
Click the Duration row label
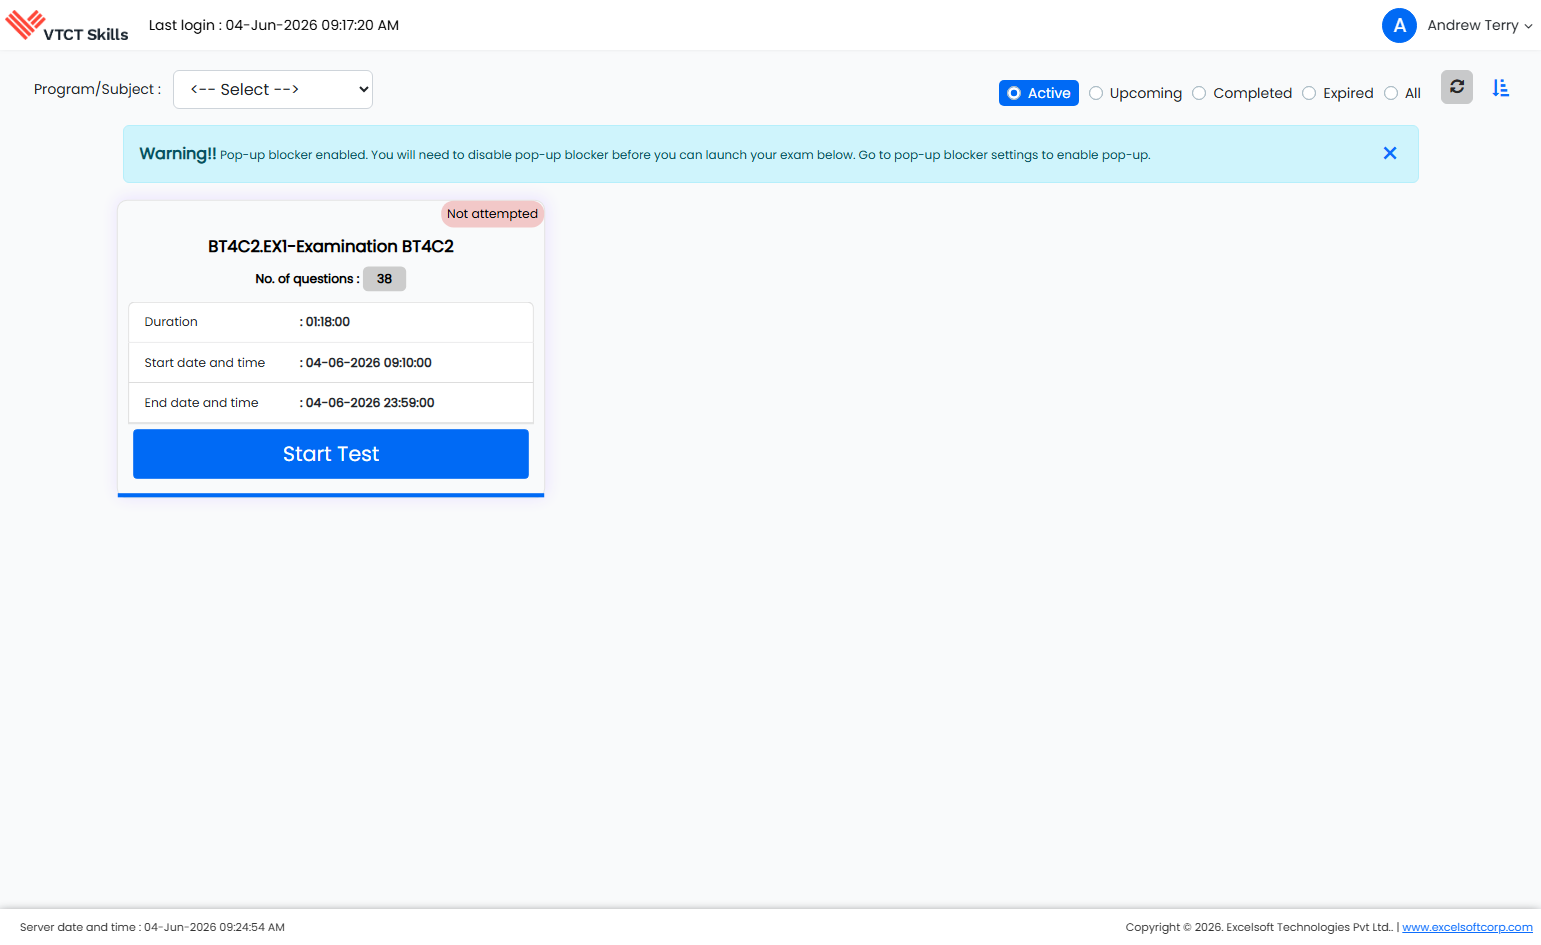coord(171,322)
